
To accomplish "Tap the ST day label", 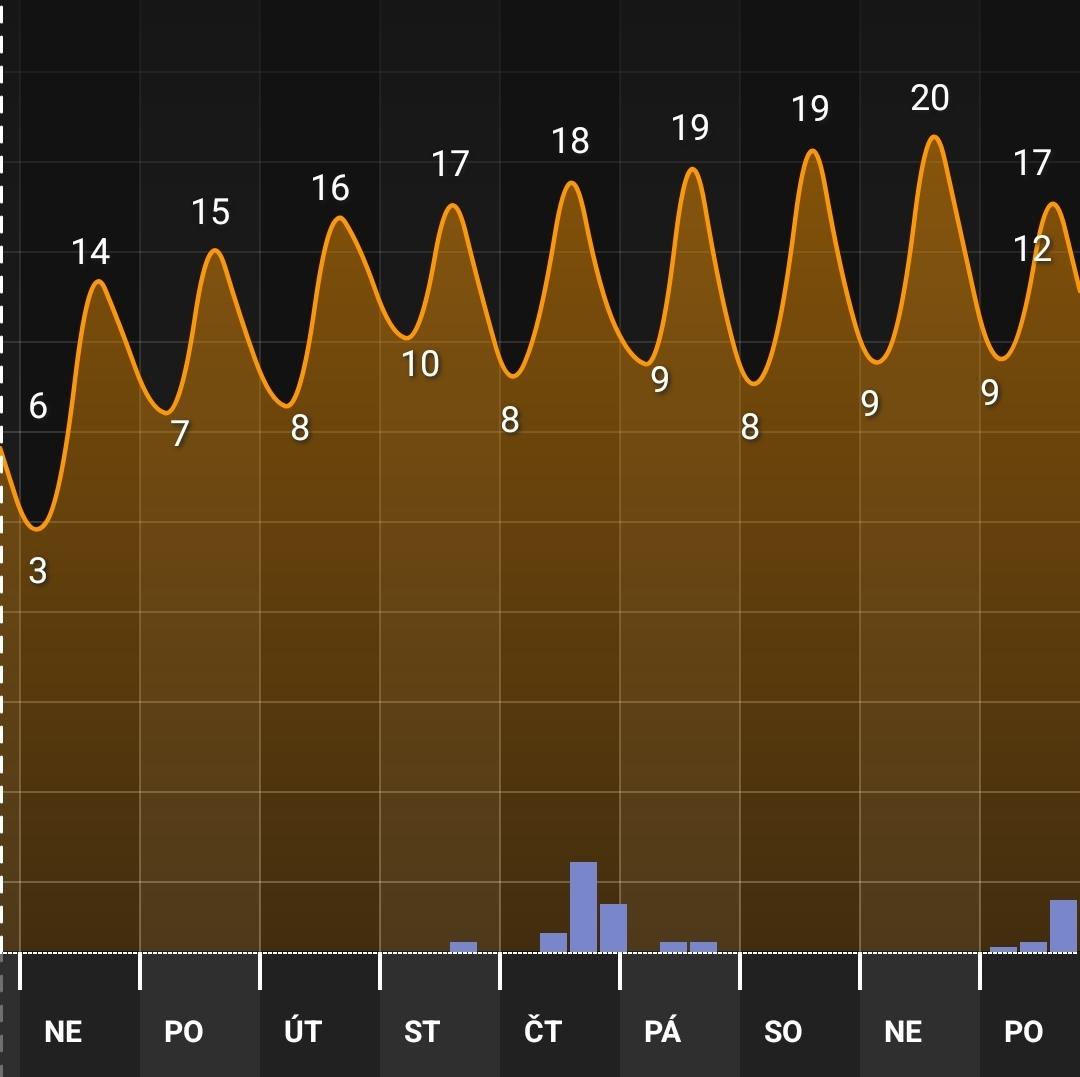I will click(422, 1031).
